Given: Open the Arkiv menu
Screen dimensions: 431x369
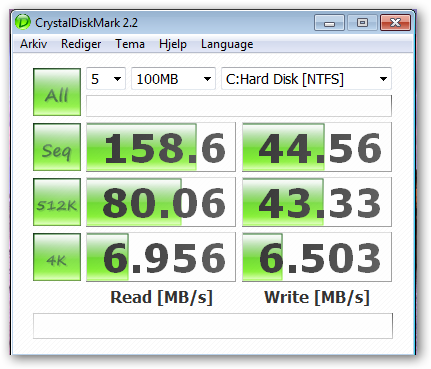Looking at the screenshot, I should 33,44.
